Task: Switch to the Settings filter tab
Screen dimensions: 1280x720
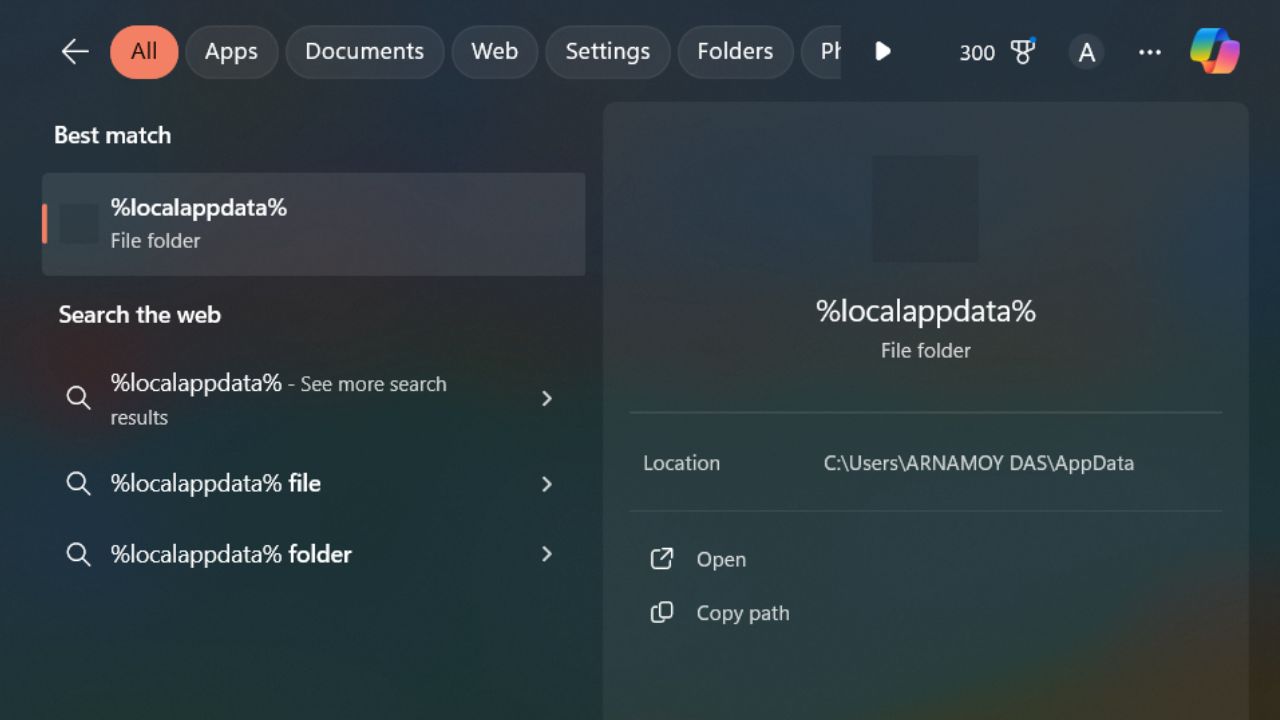Action: [x=607, y=51]
